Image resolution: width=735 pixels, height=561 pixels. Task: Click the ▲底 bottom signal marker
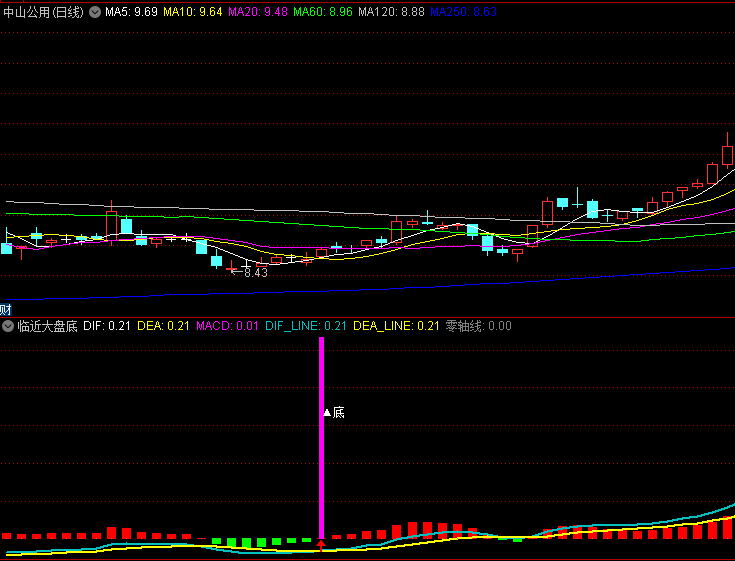[x=333, y=412]
